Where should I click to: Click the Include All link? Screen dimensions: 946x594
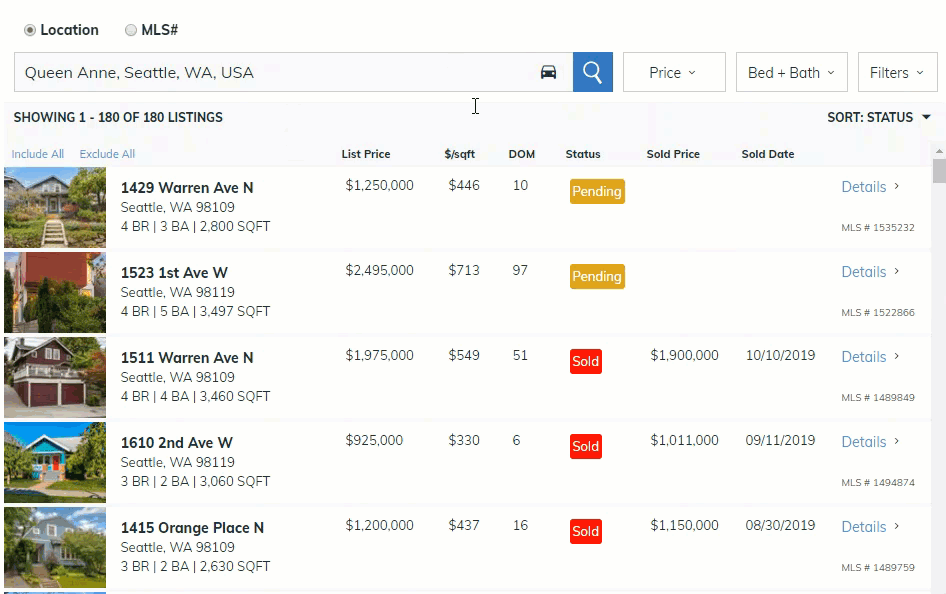click(38, 154)
